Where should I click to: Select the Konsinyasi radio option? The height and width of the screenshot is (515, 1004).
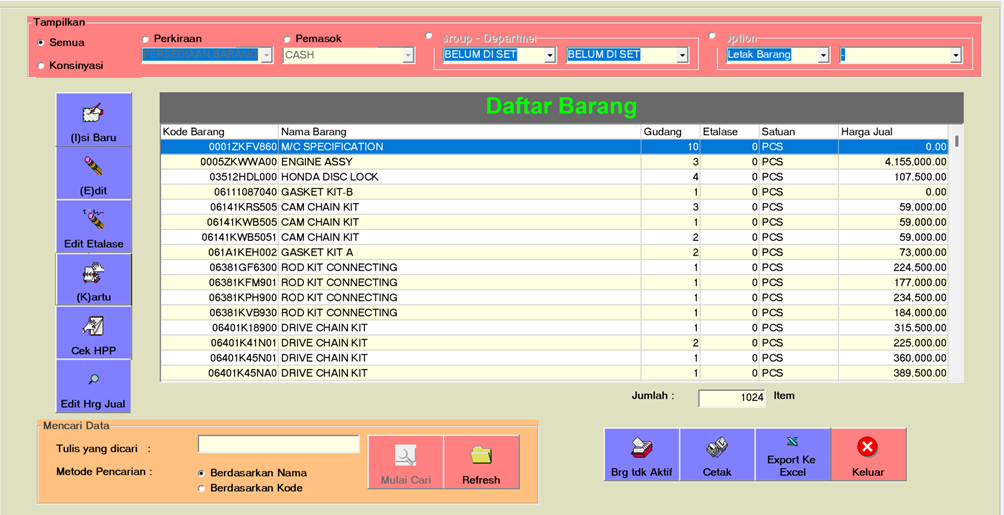(x=41, y=66)
